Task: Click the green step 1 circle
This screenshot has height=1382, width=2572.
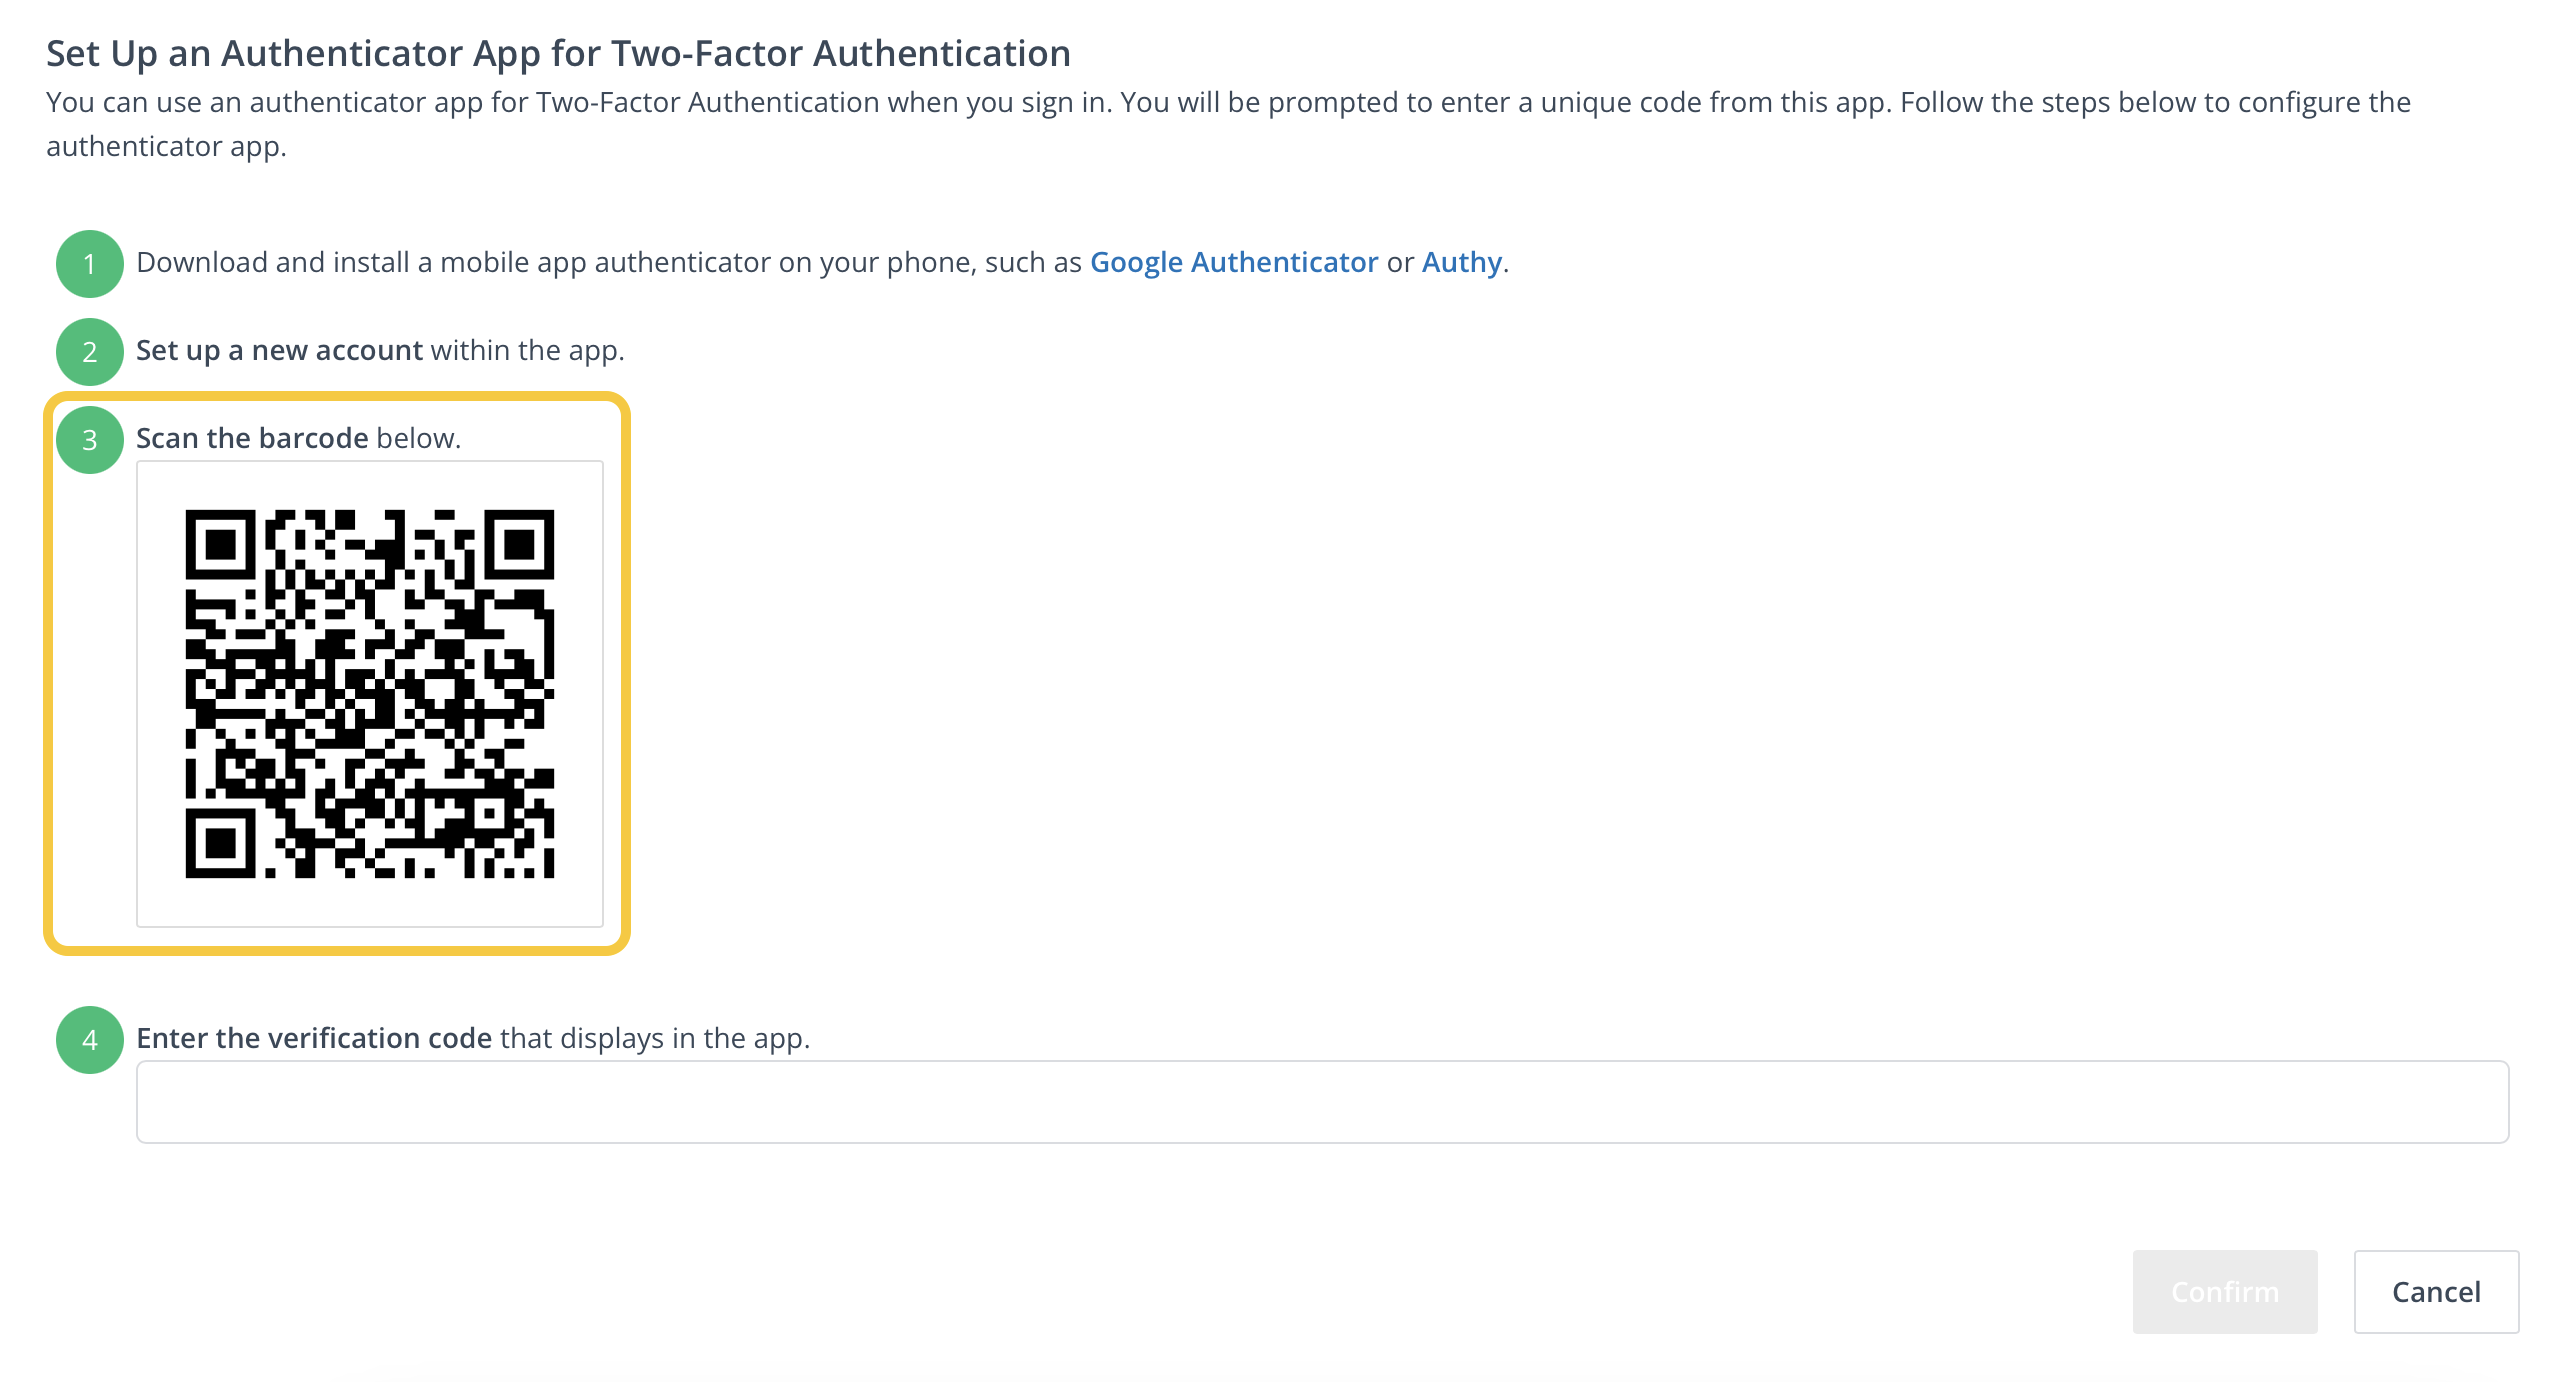Action: [90, 264]
